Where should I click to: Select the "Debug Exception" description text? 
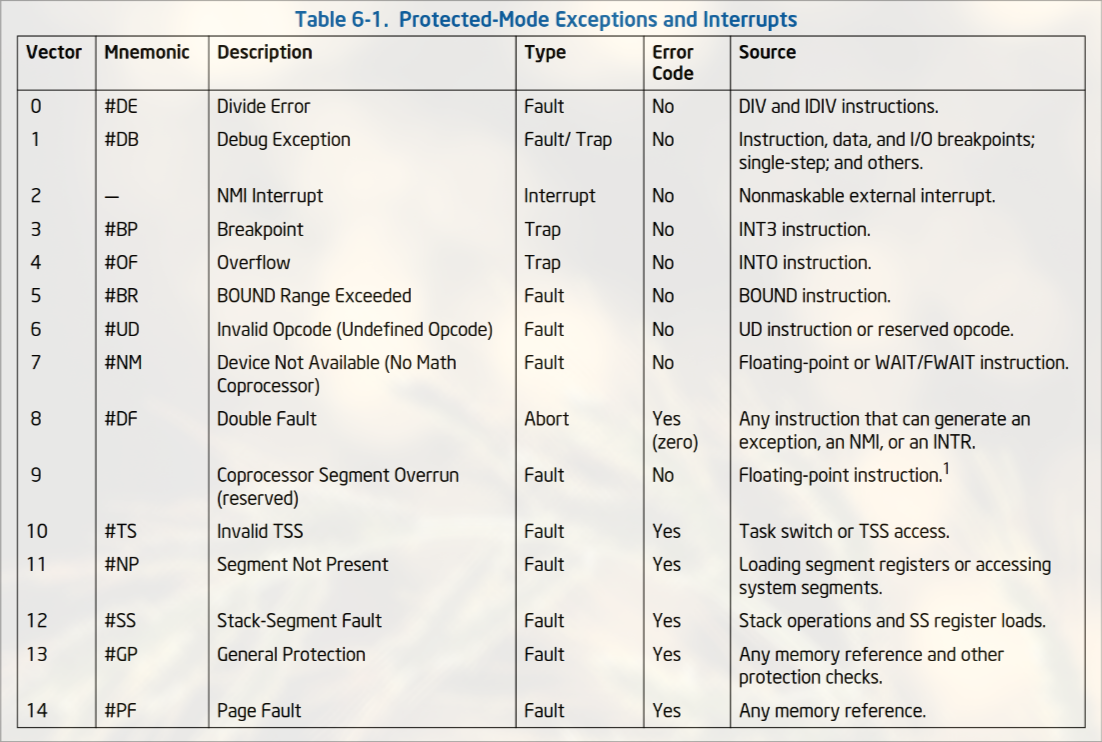point(284,139)
